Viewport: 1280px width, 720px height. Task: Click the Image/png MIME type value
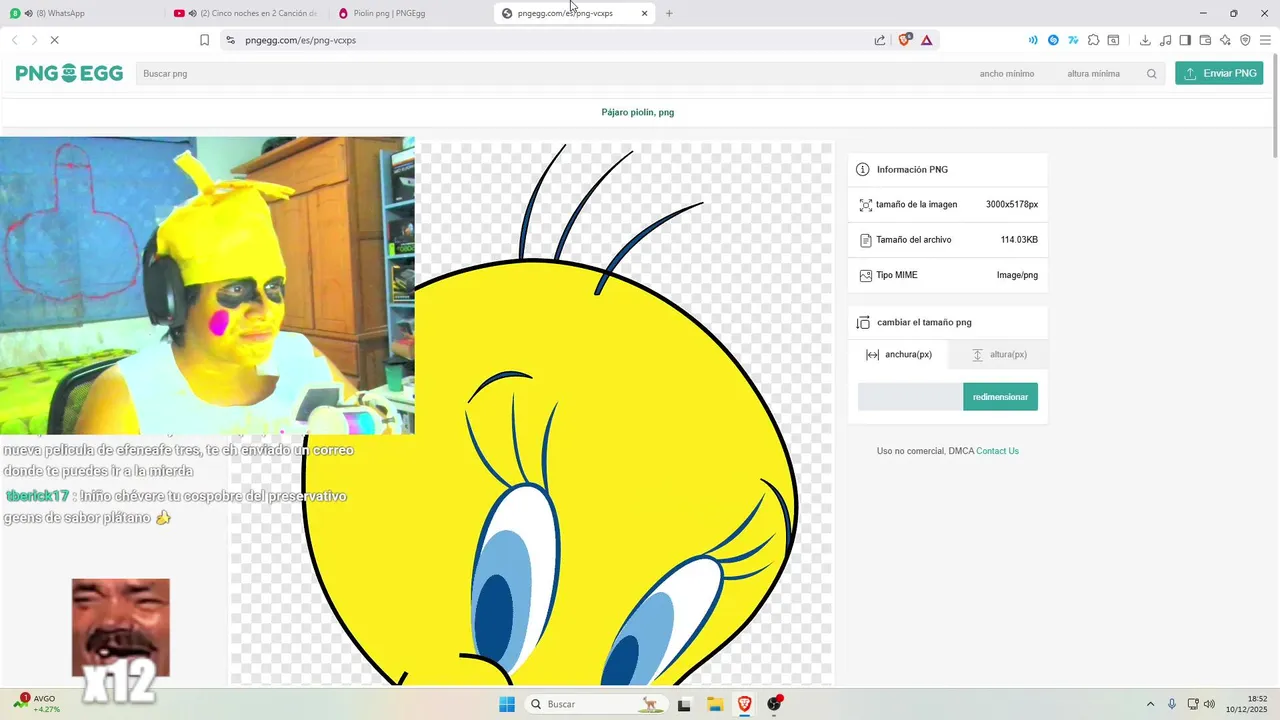(1017, 275)
